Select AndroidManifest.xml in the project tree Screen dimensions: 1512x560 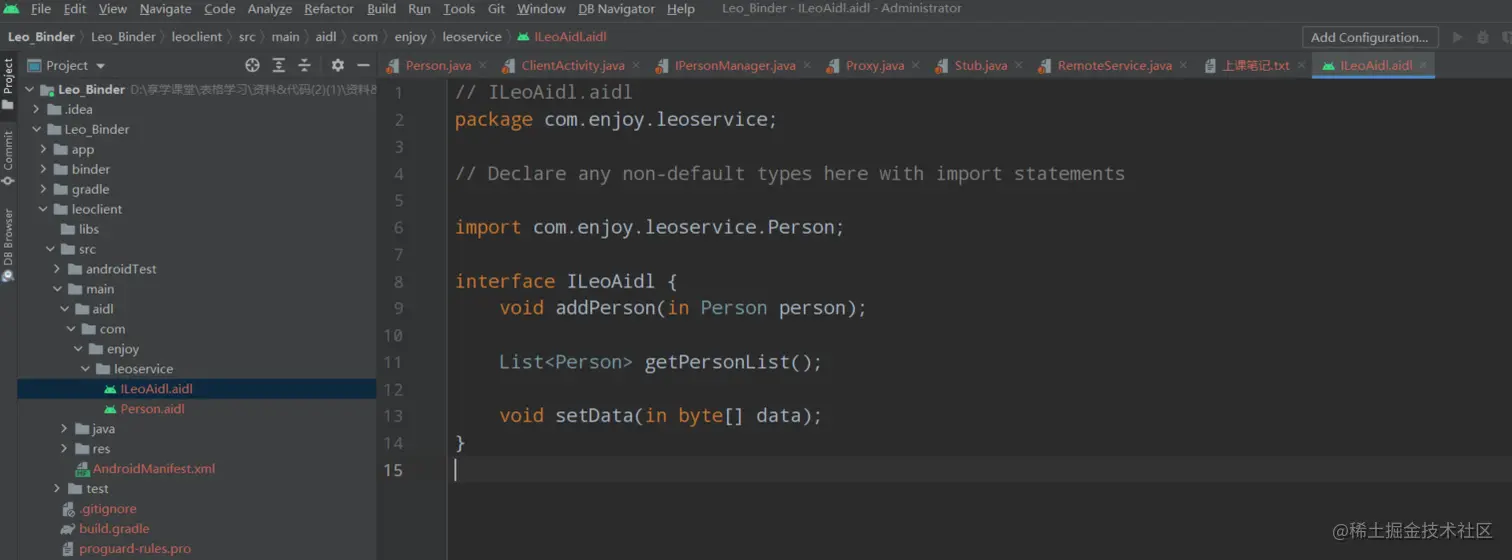(x=154, y=469)
